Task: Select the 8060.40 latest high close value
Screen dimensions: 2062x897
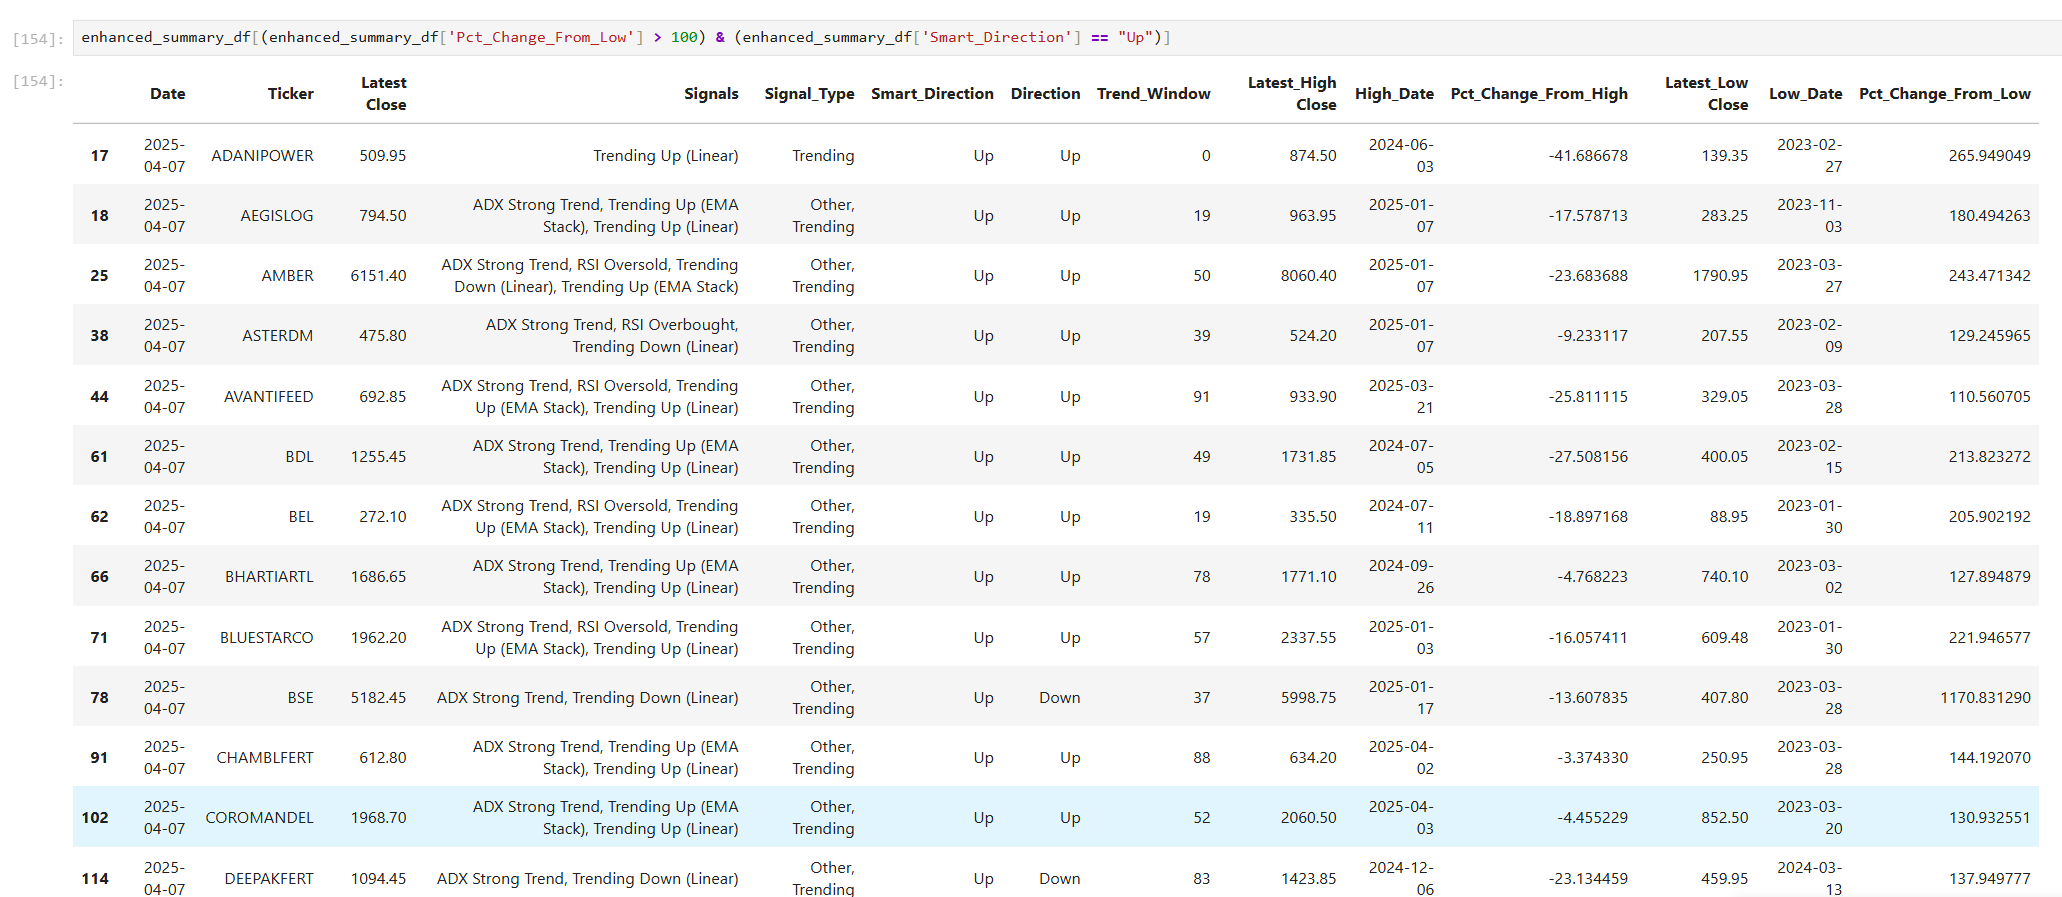Action: click(x=1308, y=276)
